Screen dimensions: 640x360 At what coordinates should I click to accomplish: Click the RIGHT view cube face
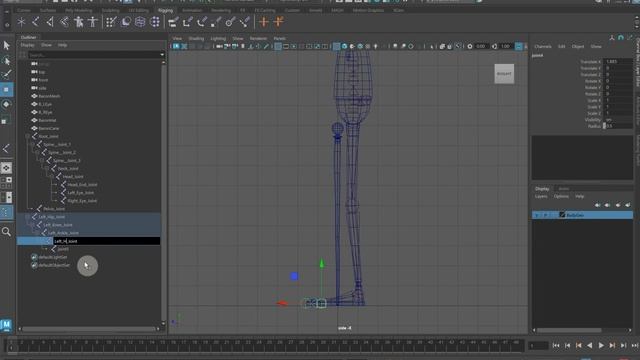(x=504, y=74)
